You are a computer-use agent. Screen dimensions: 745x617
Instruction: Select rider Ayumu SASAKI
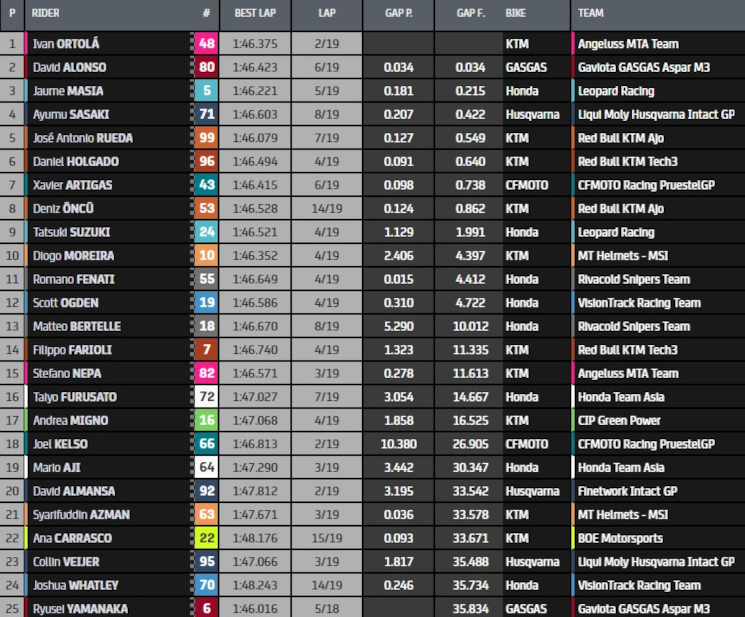coord(71,114)
